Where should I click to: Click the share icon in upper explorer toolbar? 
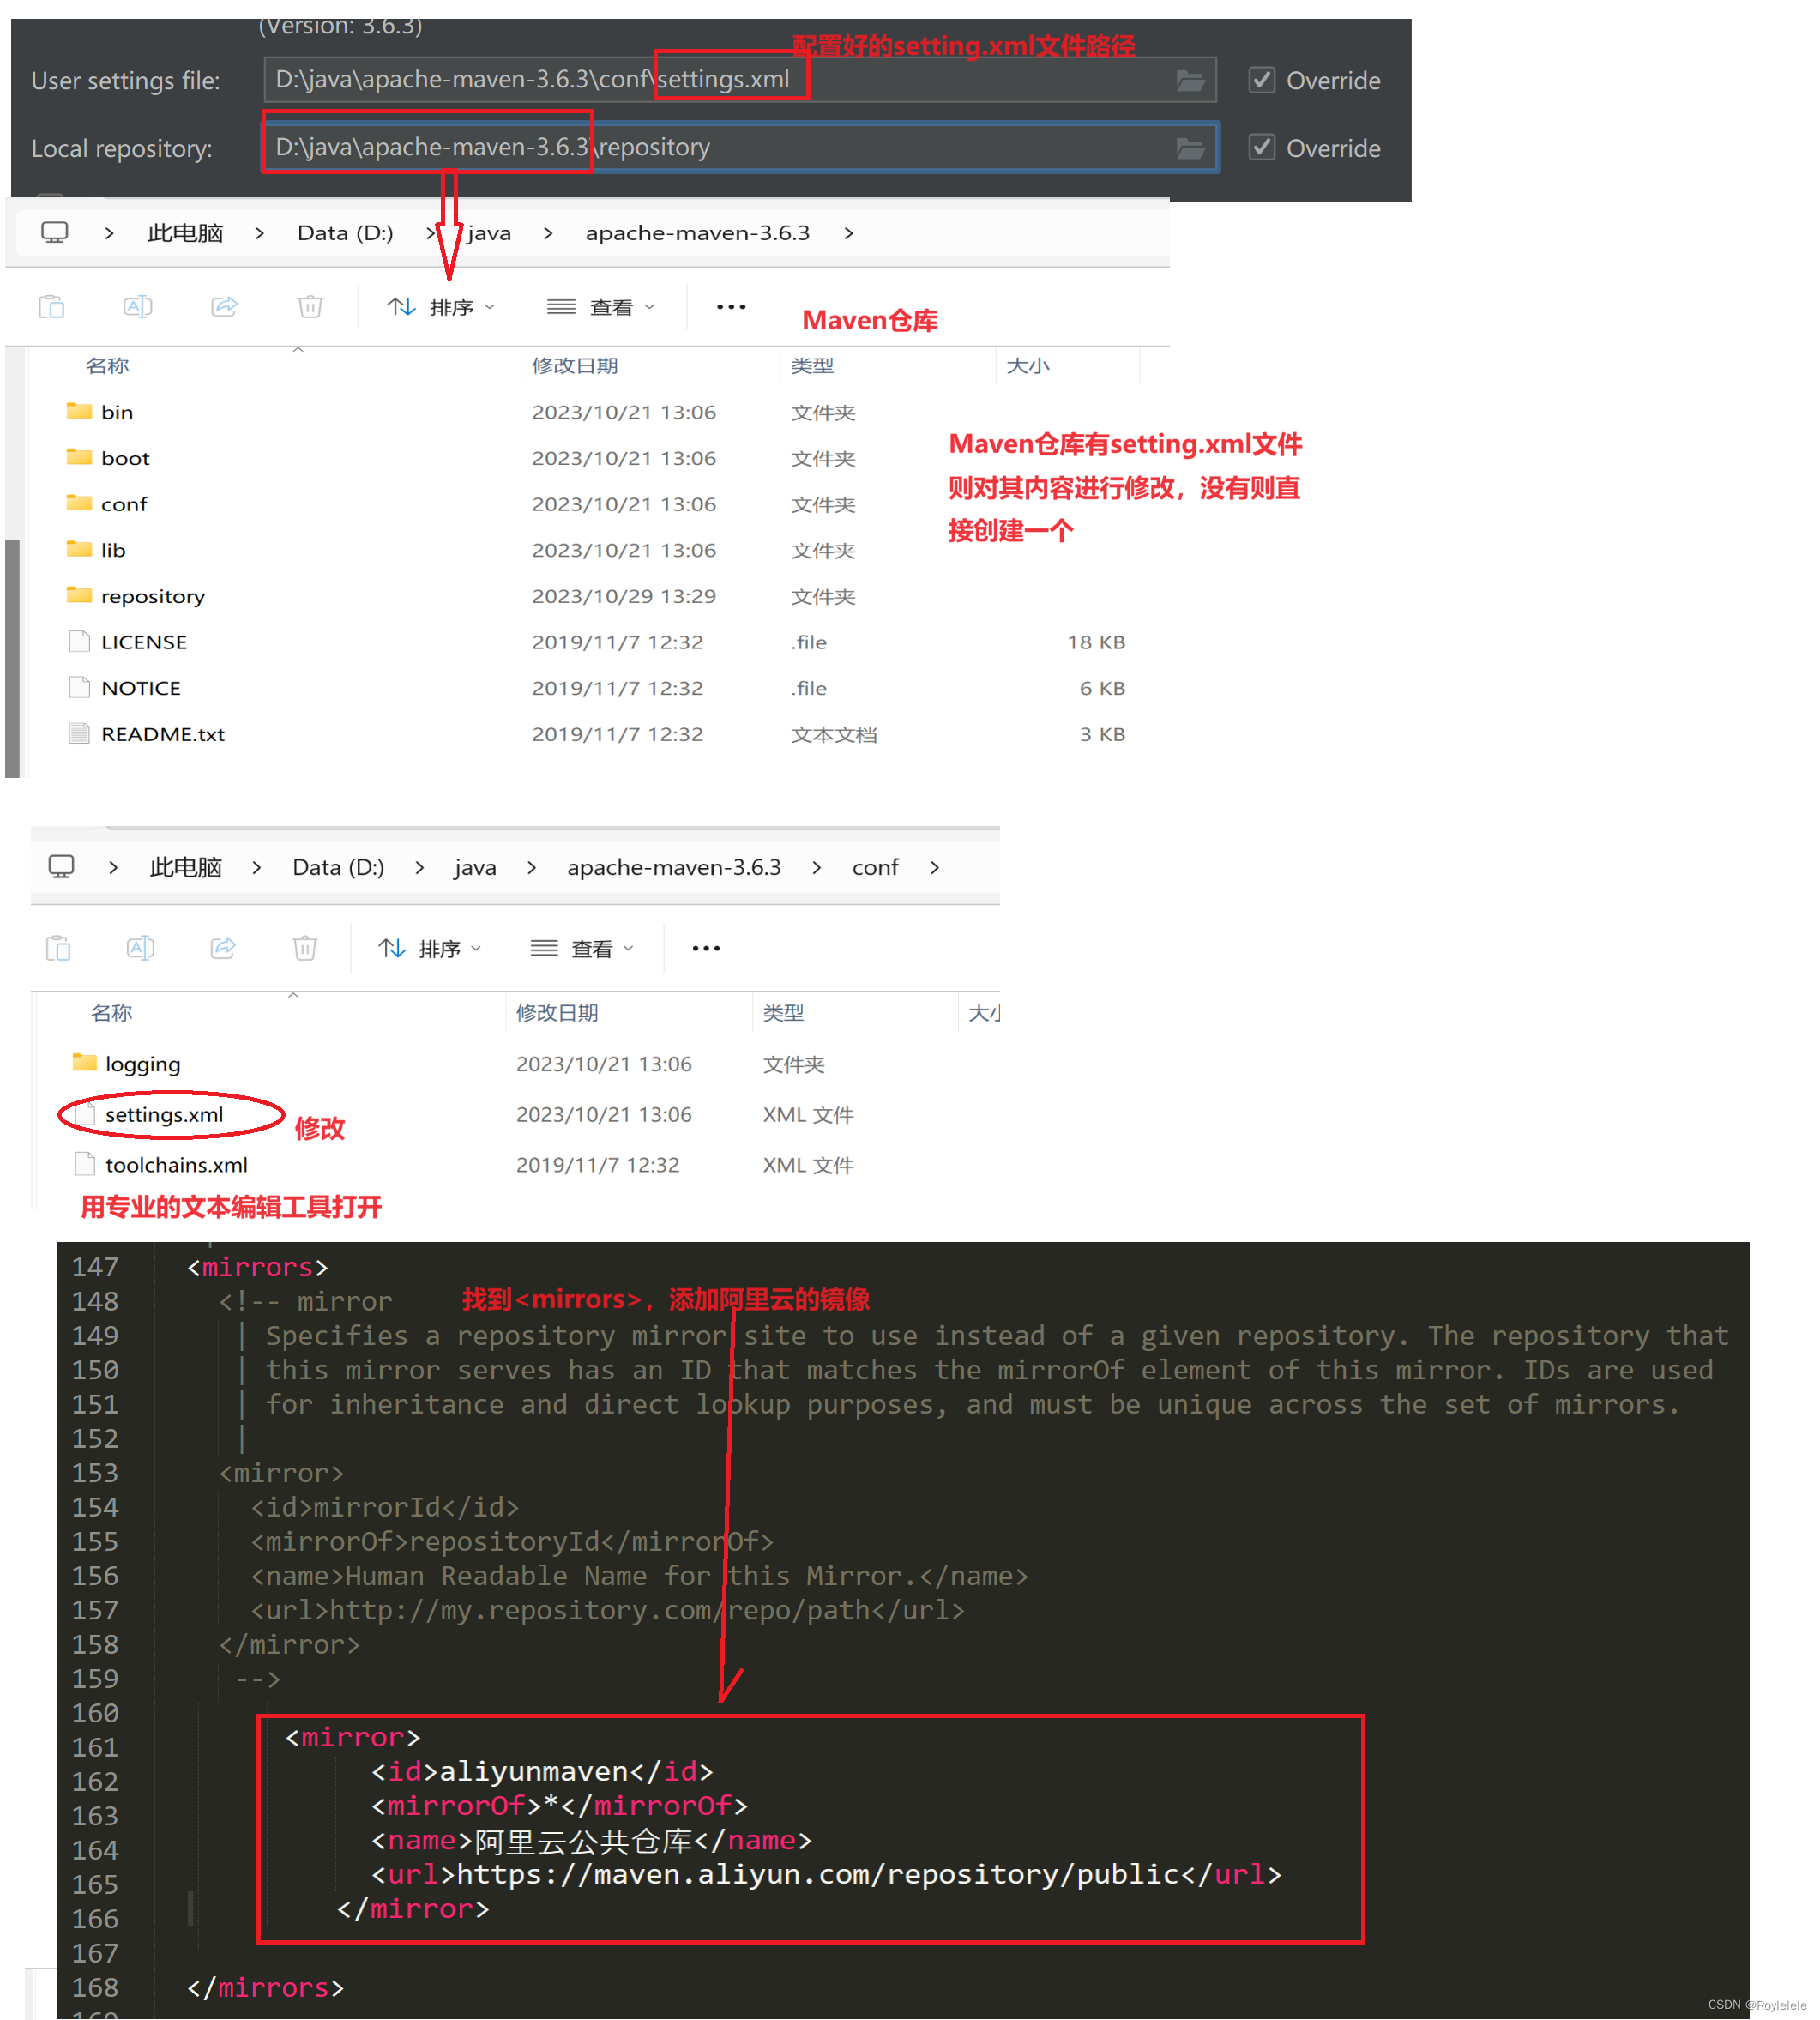point(224,306)
